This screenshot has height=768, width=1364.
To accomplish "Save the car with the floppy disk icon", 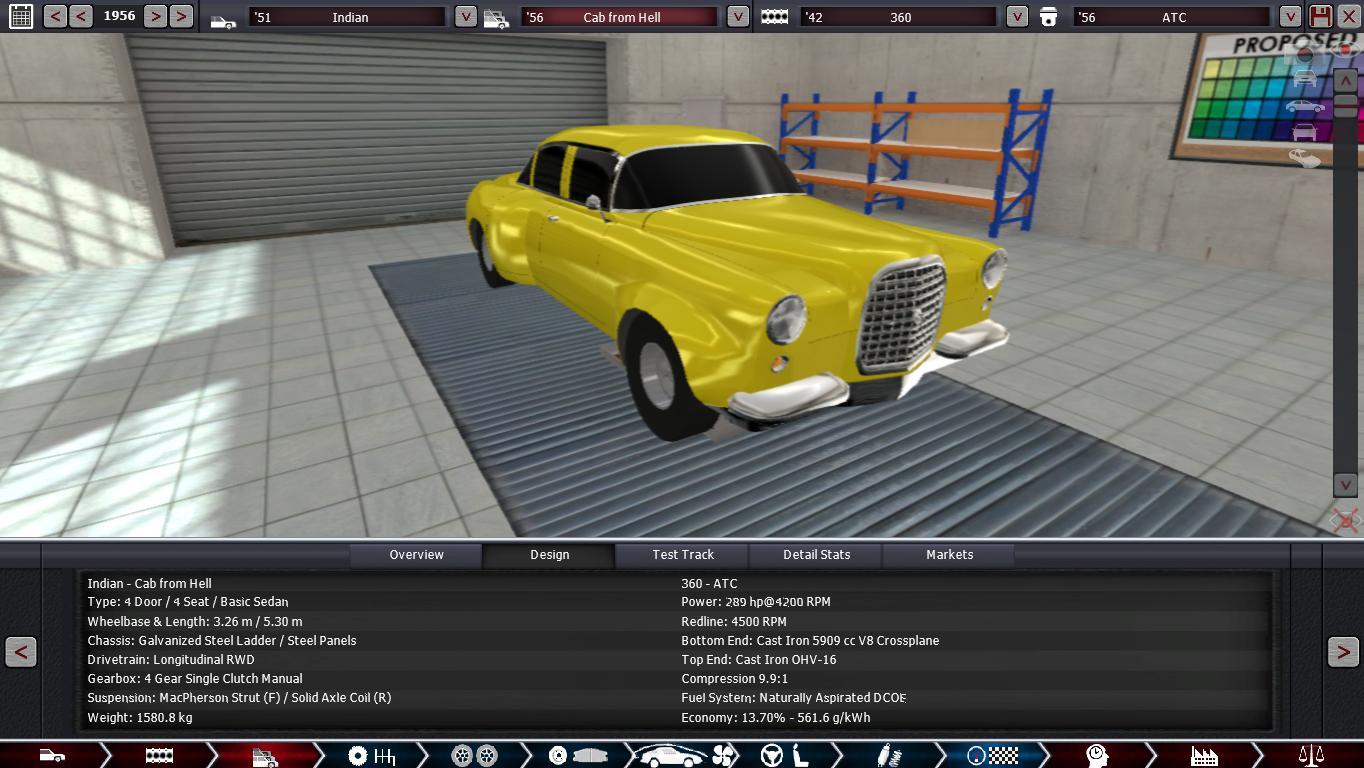I will pos(1320,16).
